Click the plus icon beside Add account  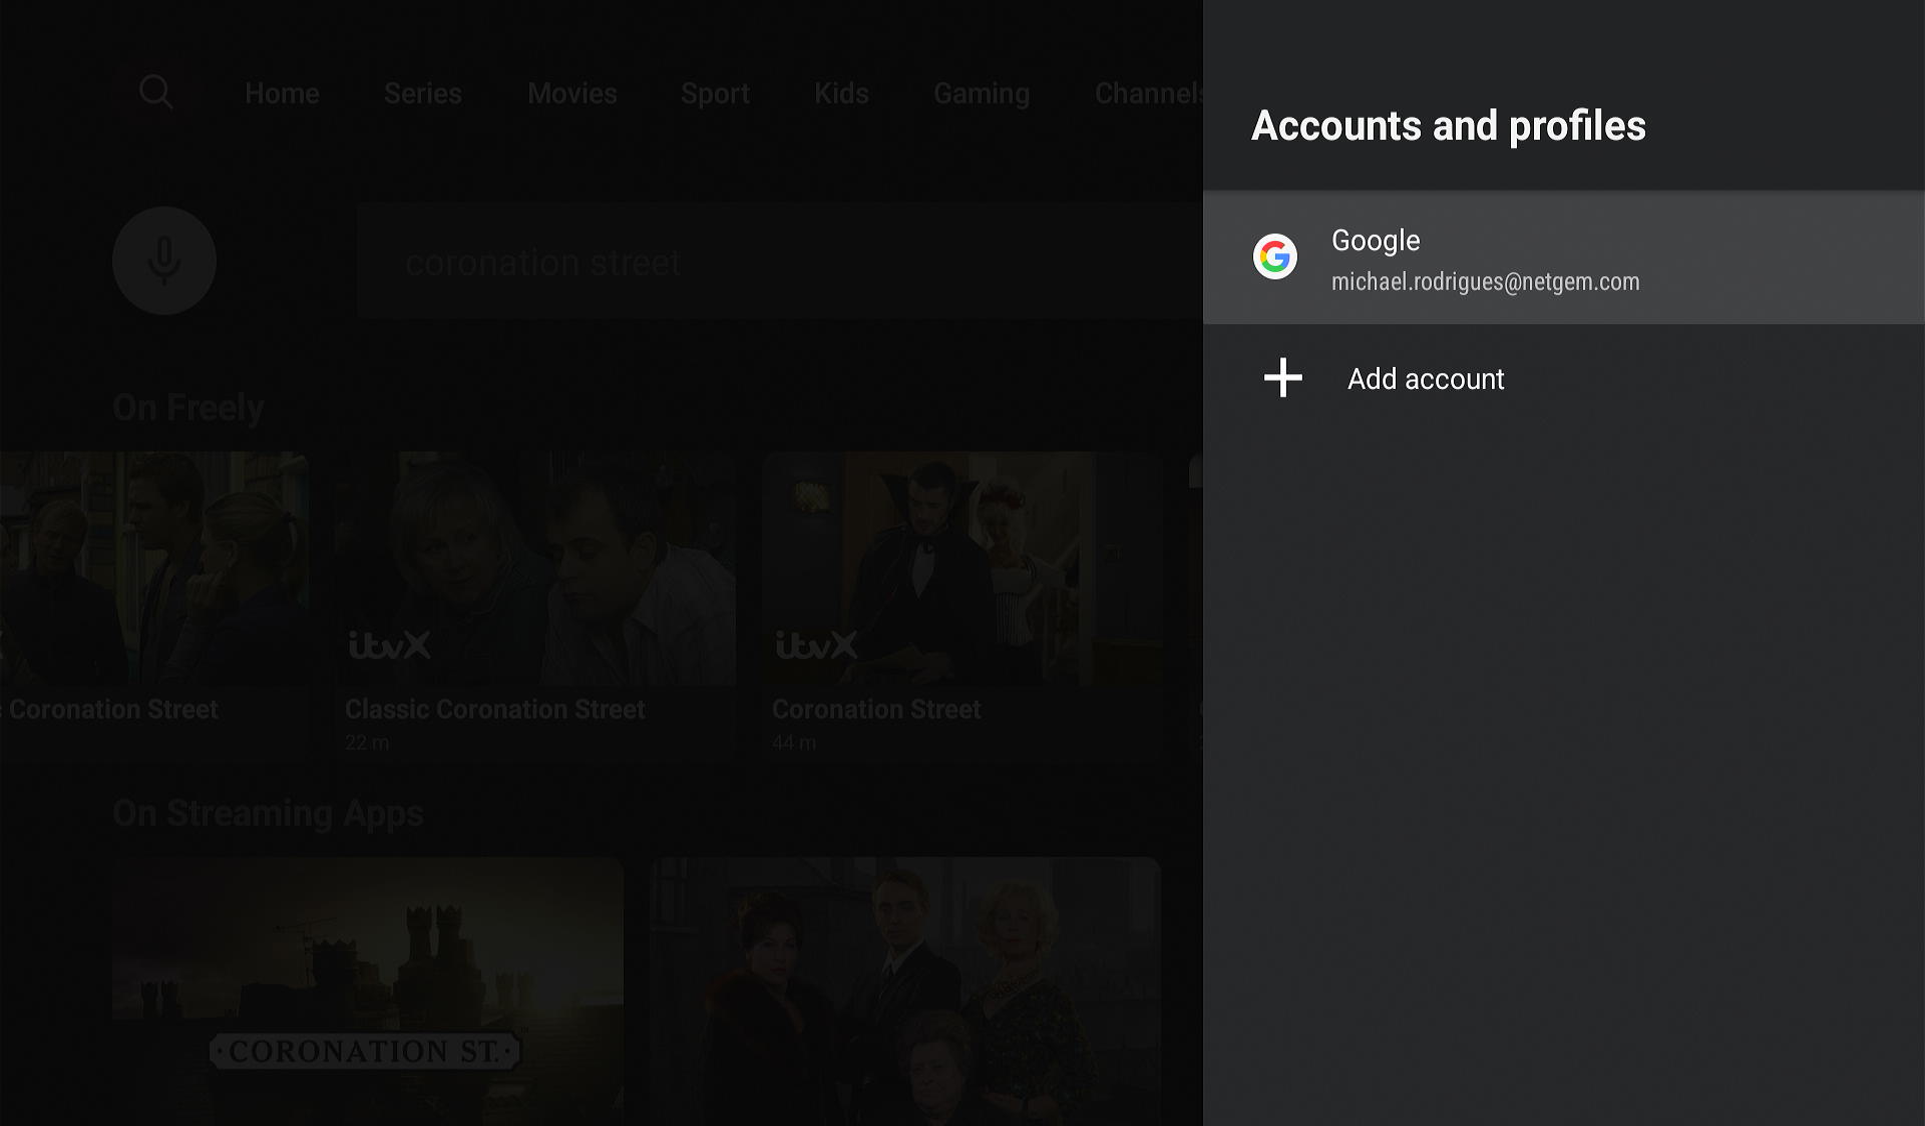(1283, 378)
